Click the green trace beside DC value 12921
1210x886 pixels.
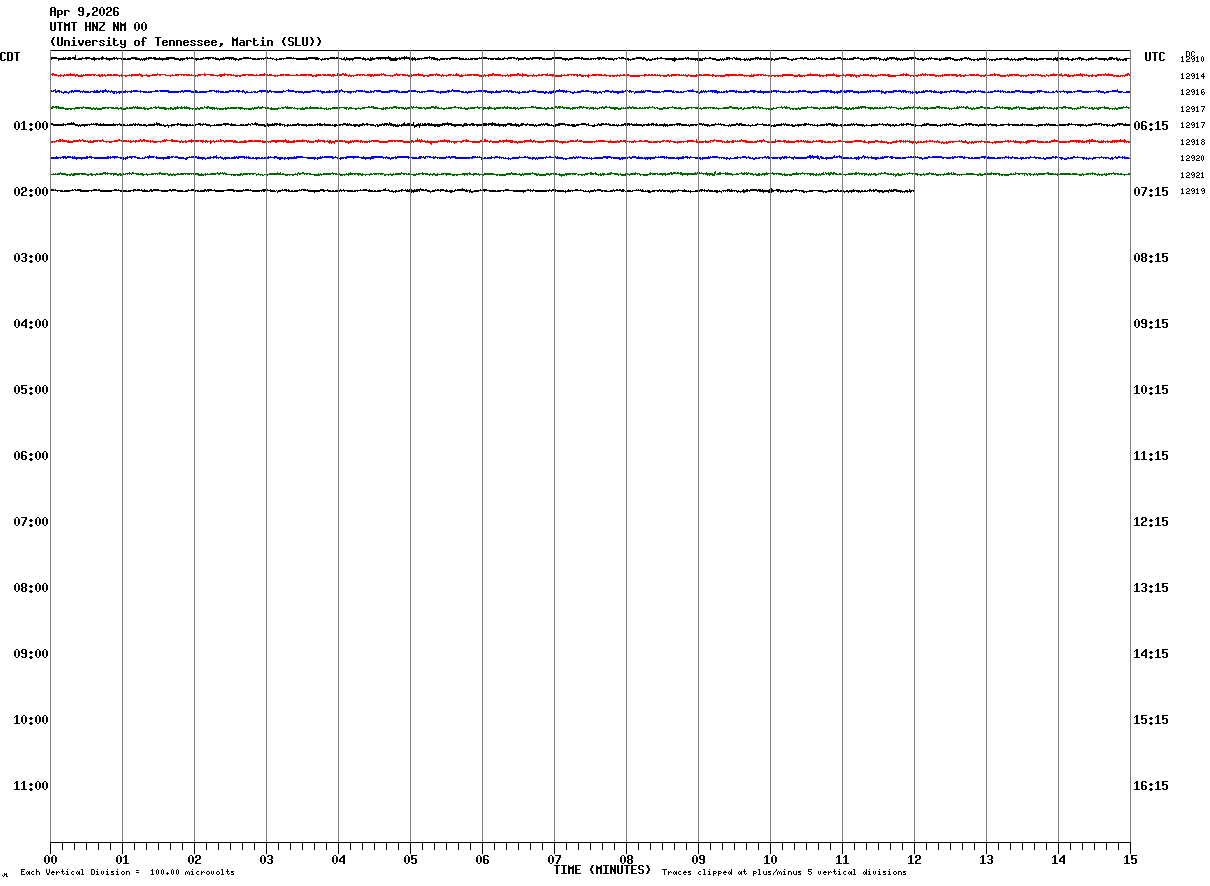point(590,174)
